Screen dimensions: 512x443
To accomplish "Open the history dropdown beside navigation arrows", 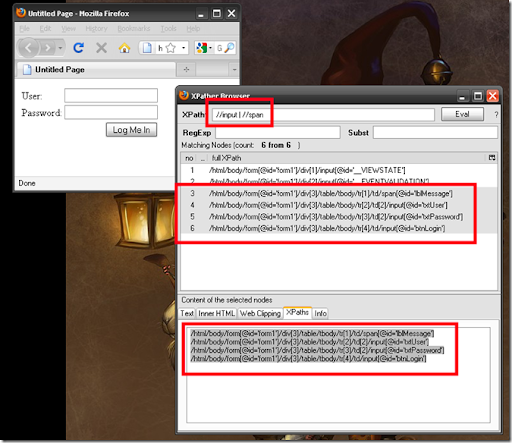I will click(x=60, y=48).
